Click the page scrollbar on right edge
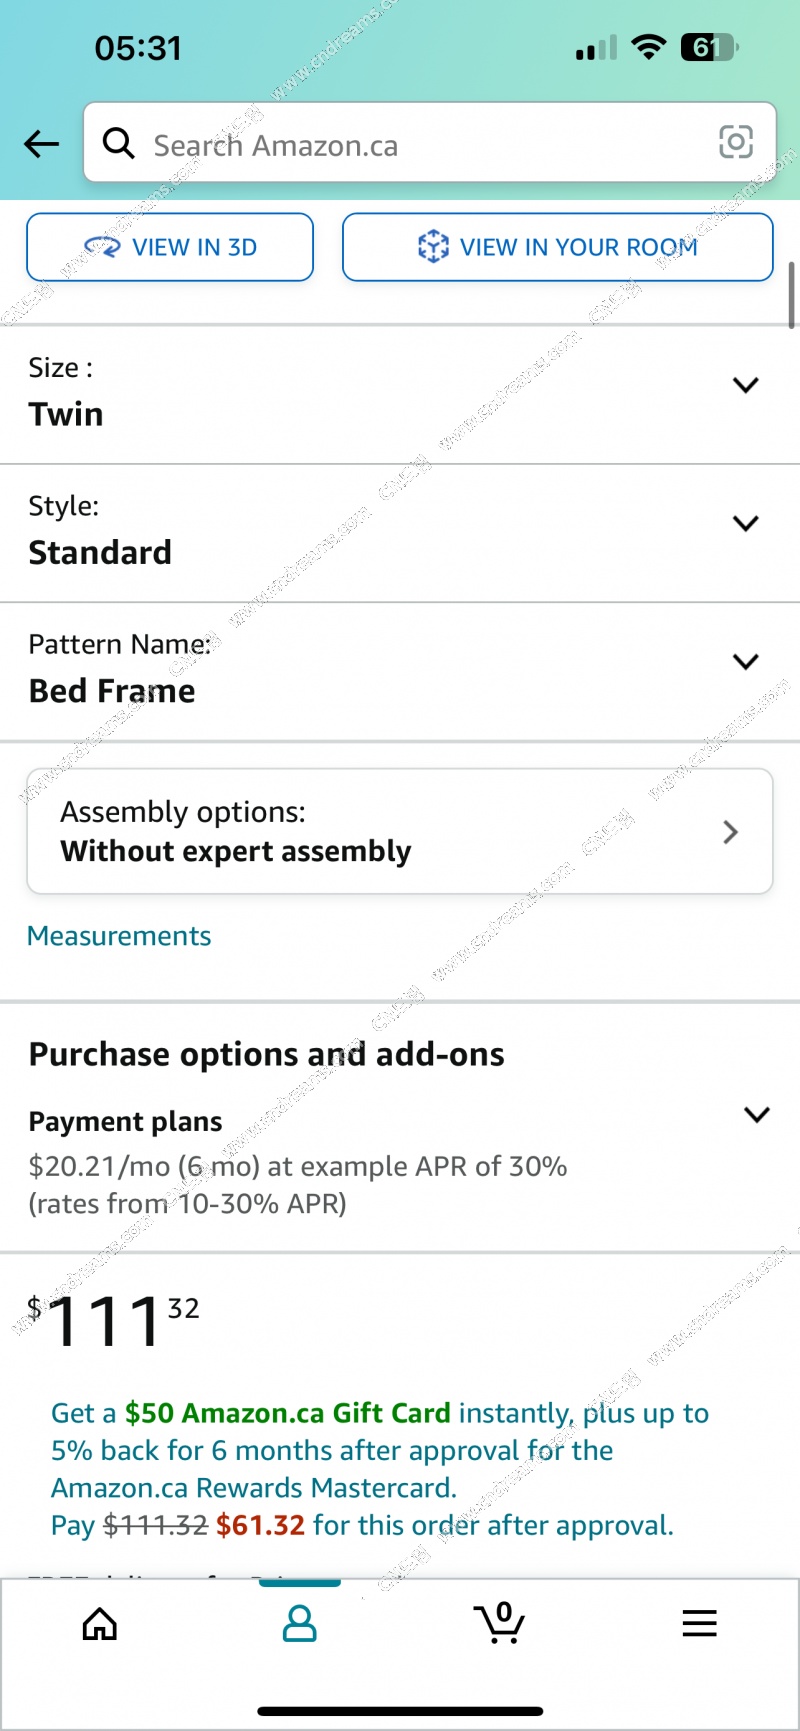This screenshot has height=1731, width=800. point(792,295)
